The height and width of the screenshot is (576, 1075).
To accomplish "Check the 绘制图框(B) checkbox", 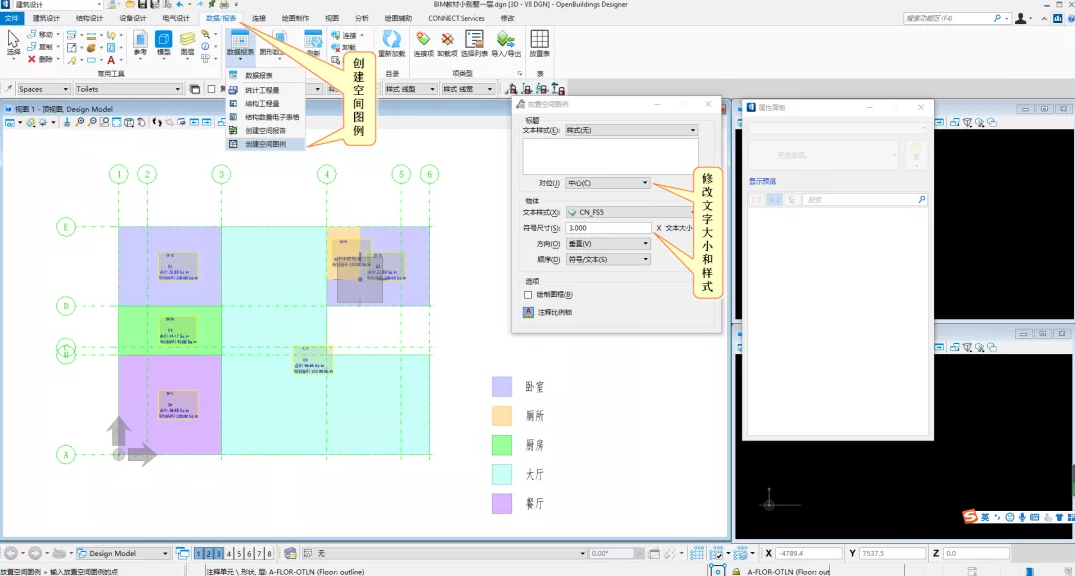I will (528, 295).
